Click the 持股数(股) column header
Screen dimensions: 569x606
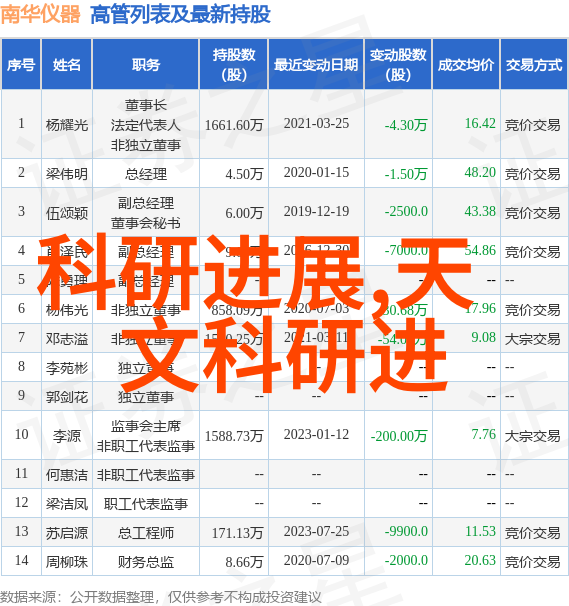[x=234, y=65]
